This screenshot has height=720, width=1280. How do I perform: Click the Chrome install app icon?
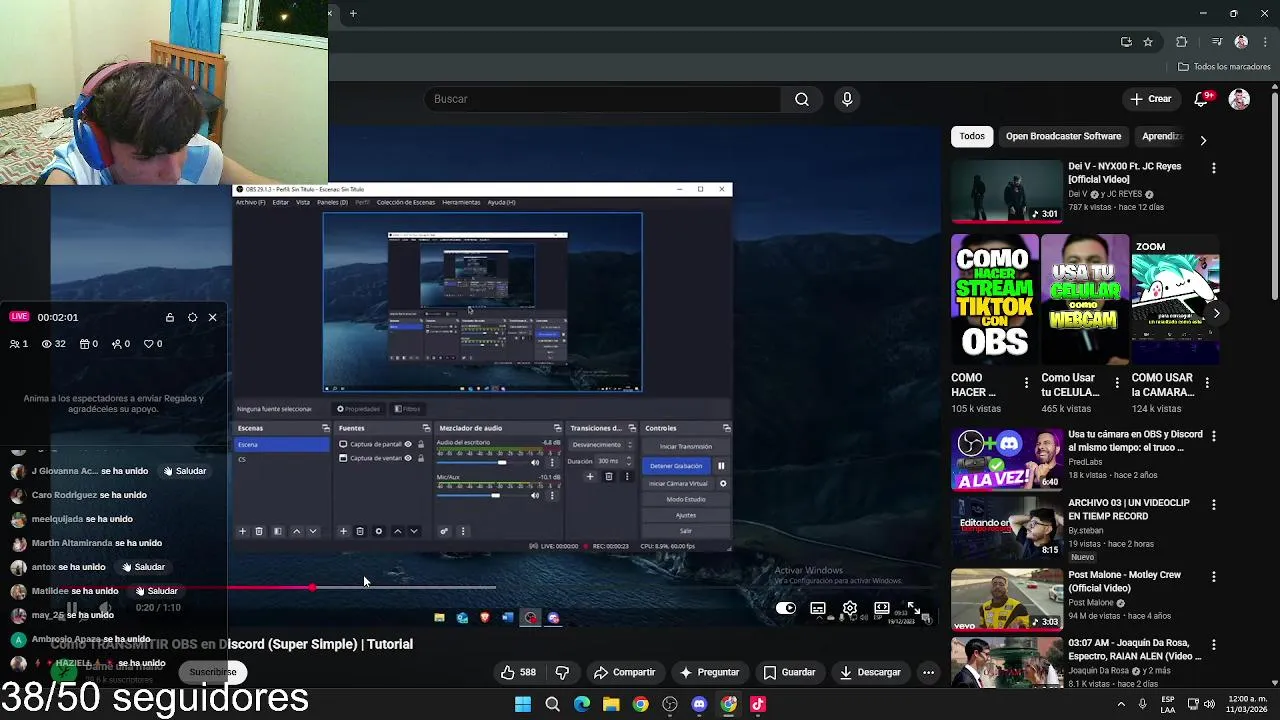click(1126, 42)
